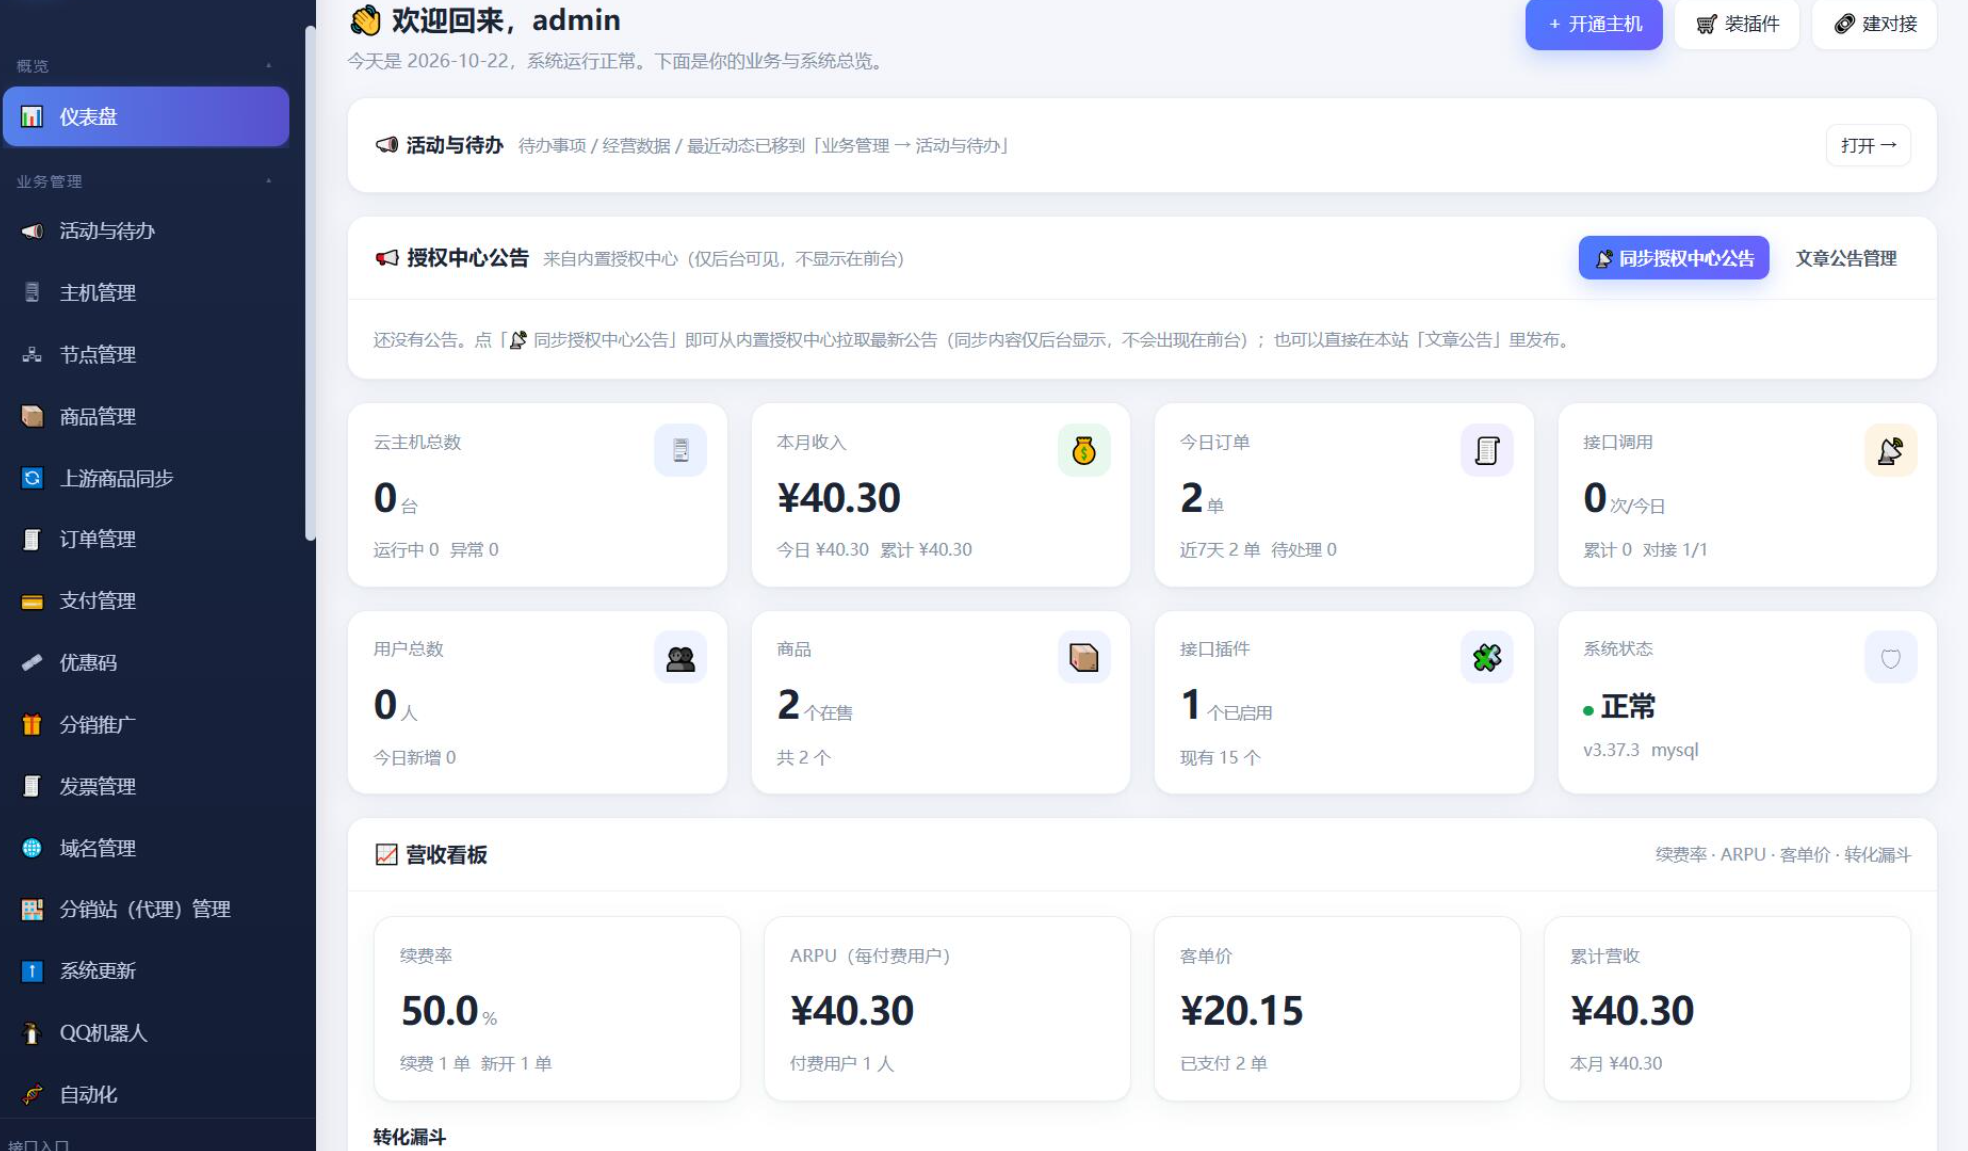This screenshot has height=1151, width=1968.
Task: Click the sync icon for 上游商品同步
Action: (x=32, y=478)
